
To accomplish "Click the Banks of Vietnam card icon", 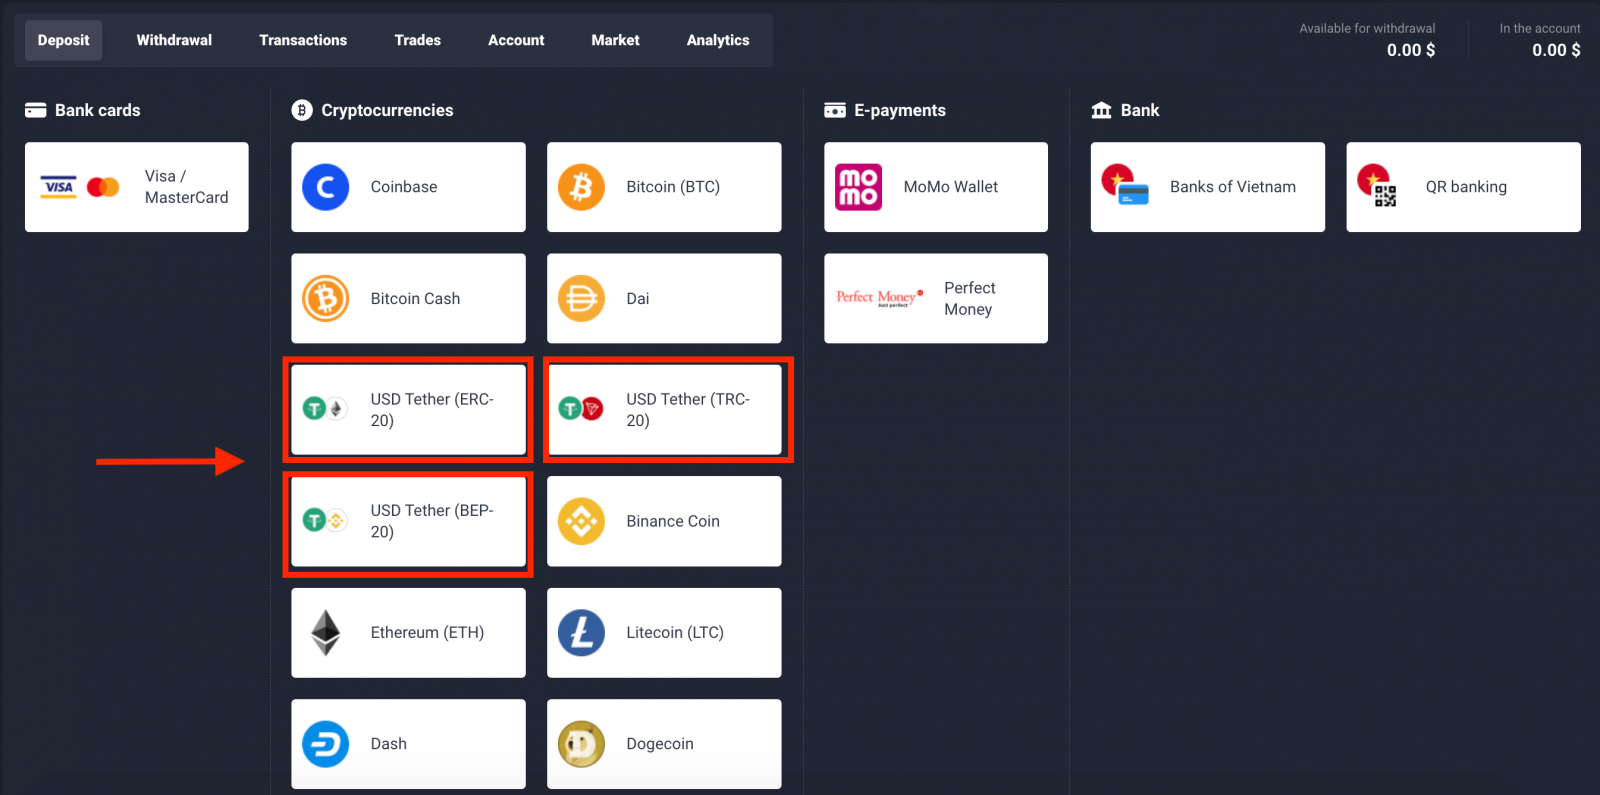I will click(1125, 186).
